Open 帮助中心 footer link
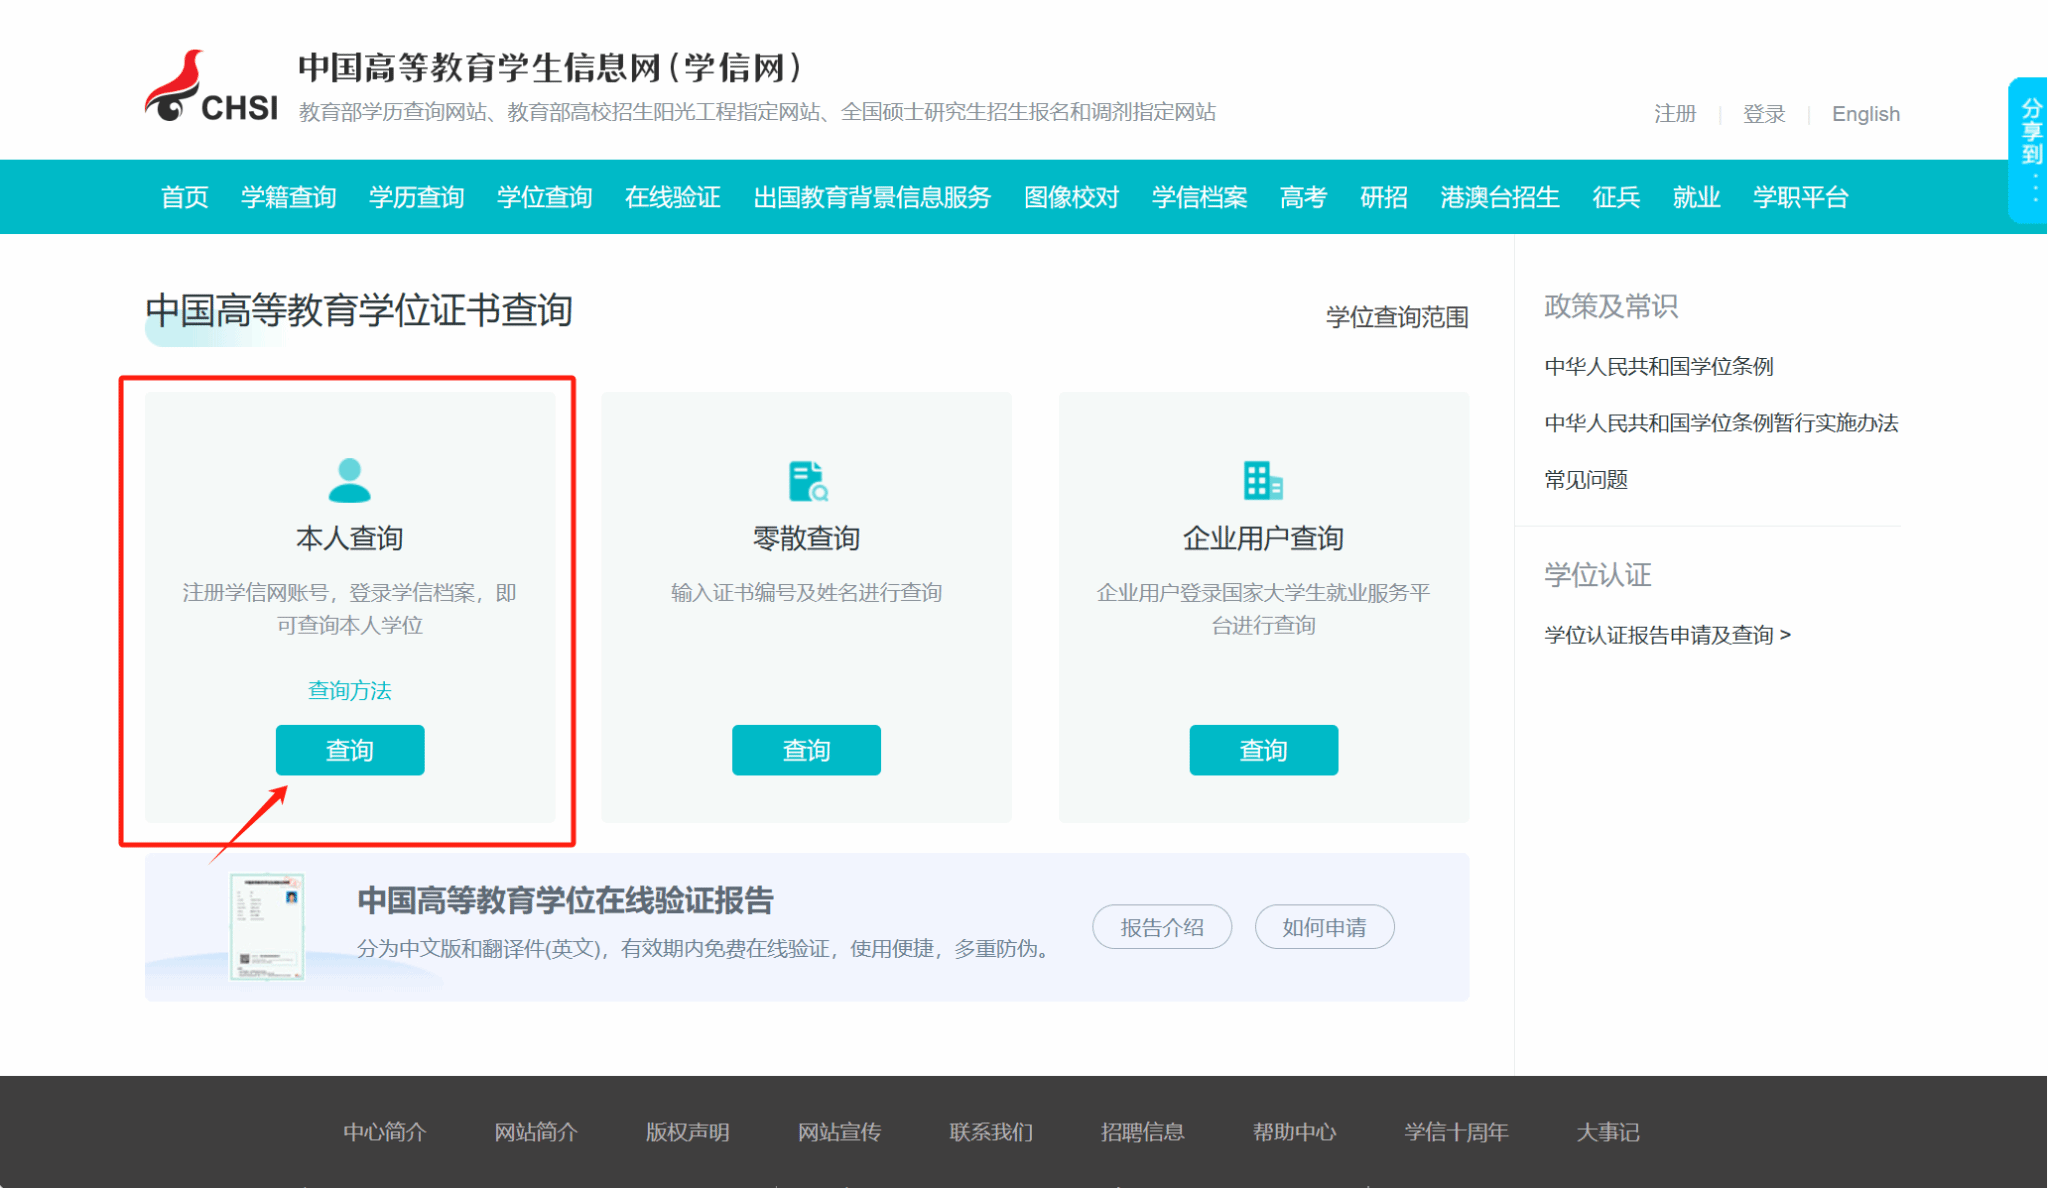2048x1188 pixels. pos(1295,1132)
